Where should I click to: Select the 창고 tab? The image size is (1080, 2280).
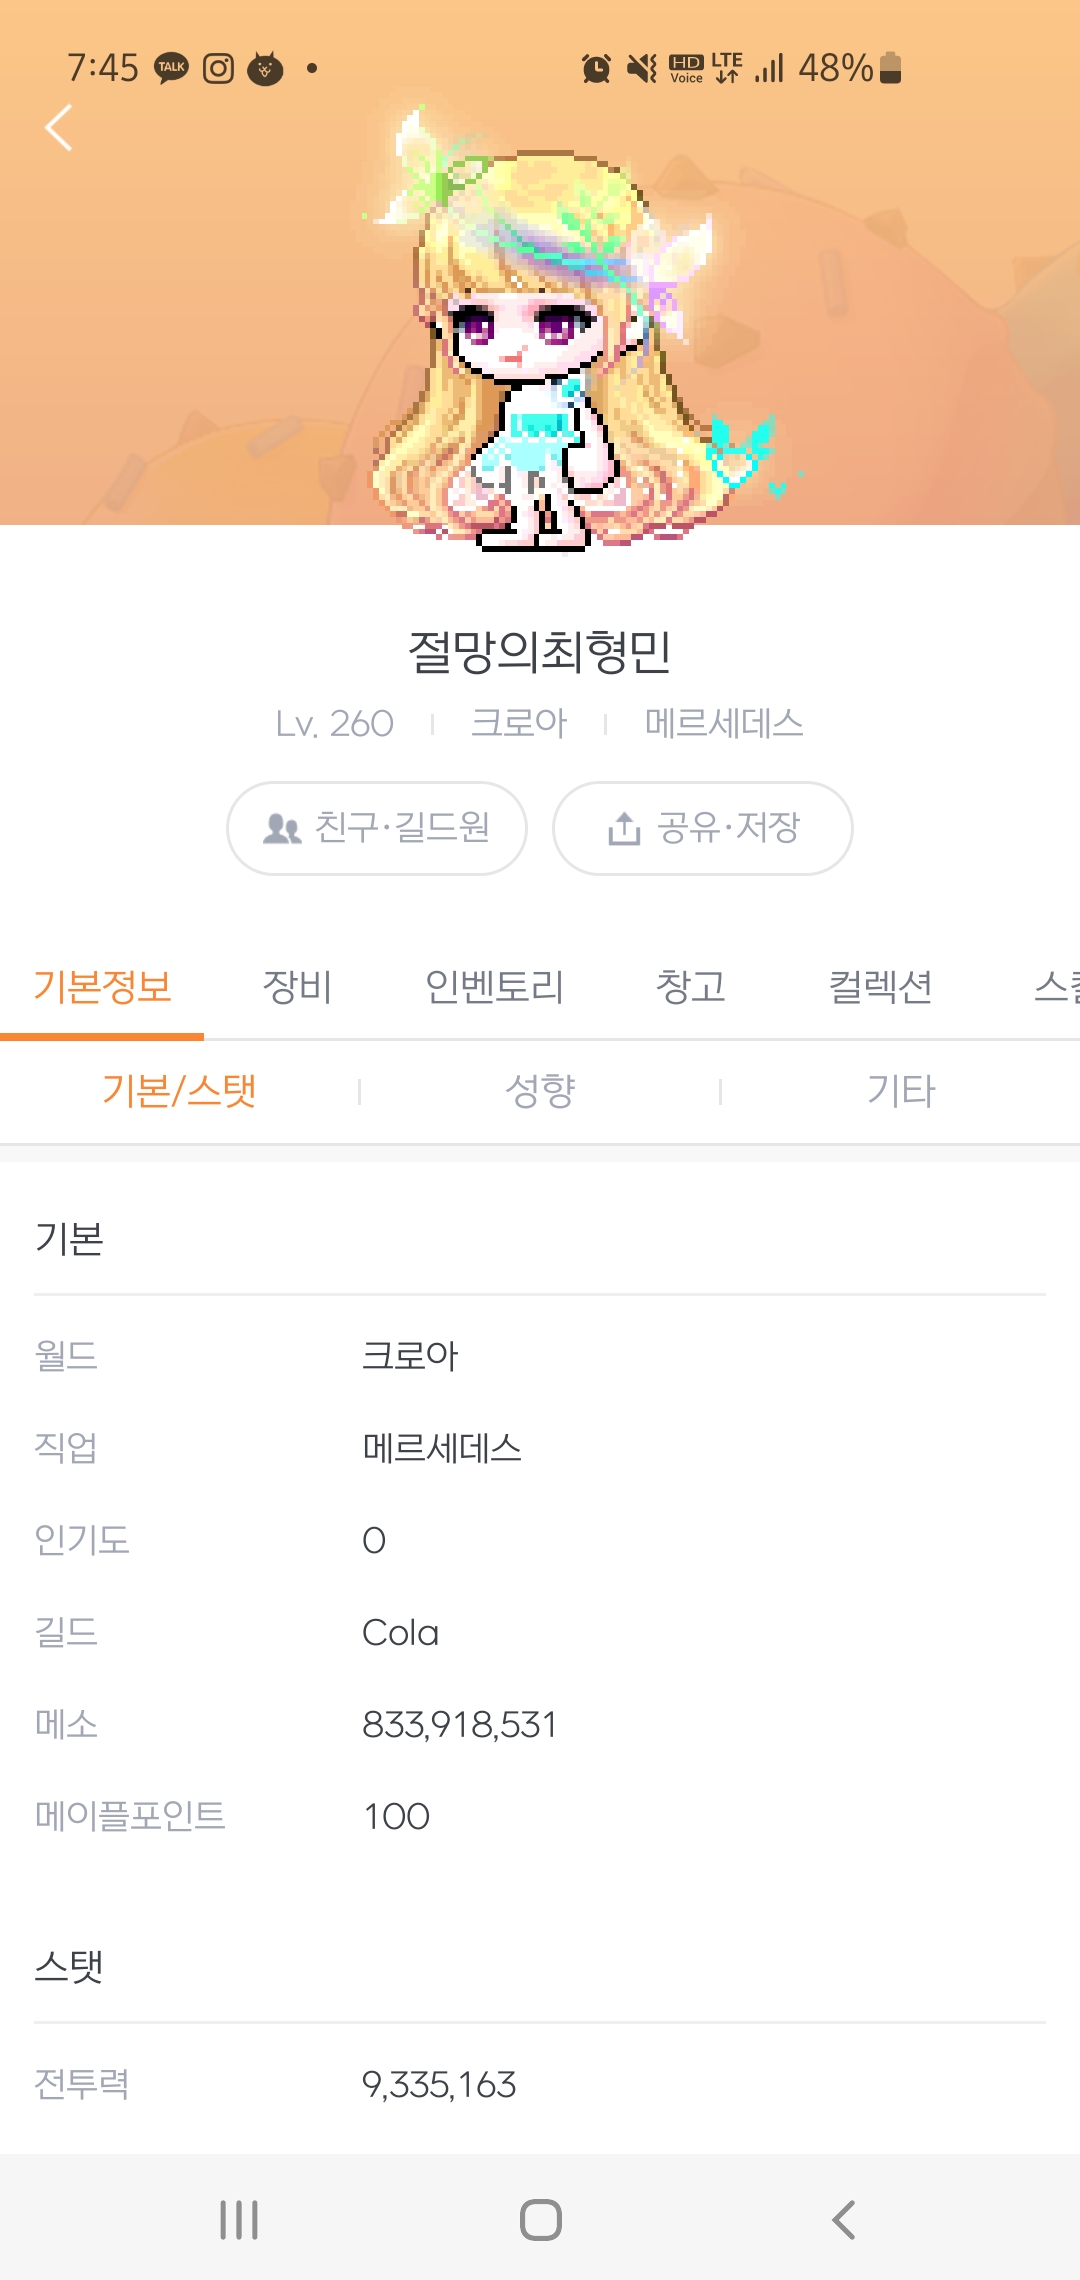coord(690,987)
